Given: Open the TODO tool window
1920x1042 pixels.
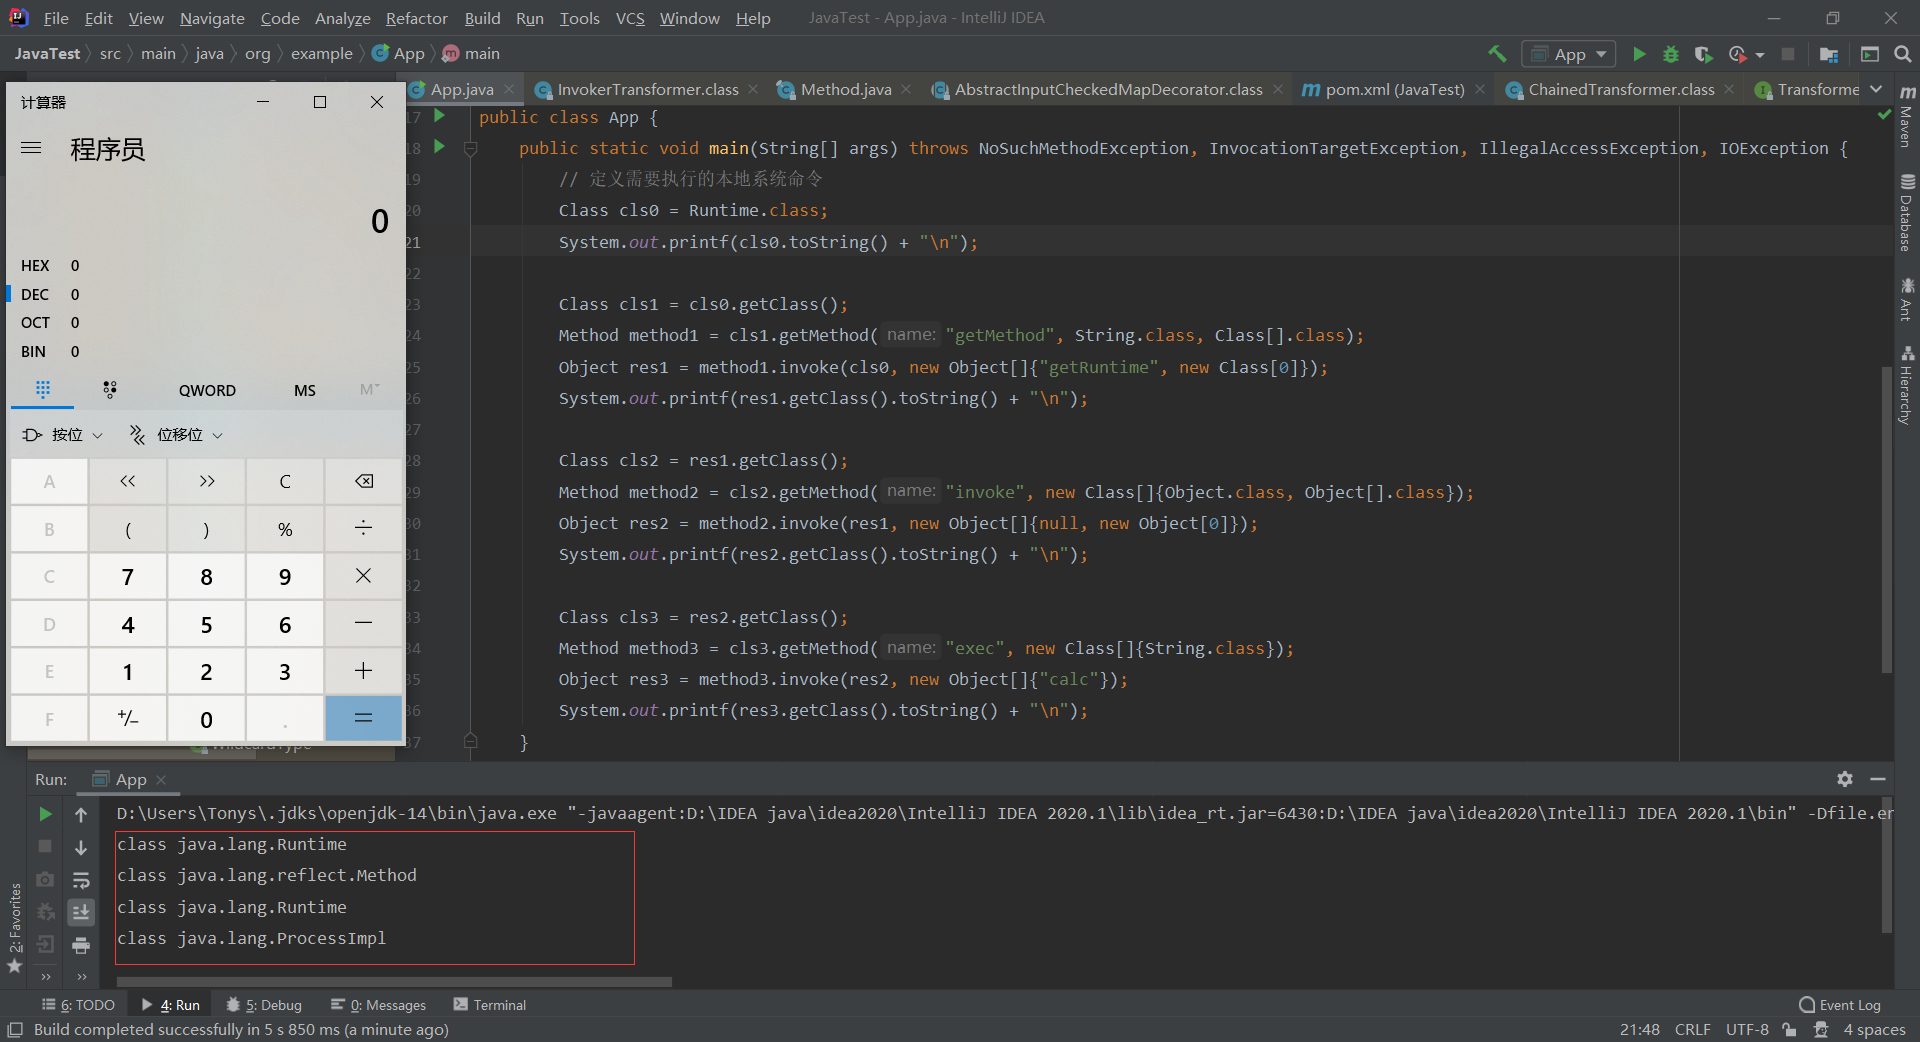Looking at the screenshot, I should (79, 1005).
